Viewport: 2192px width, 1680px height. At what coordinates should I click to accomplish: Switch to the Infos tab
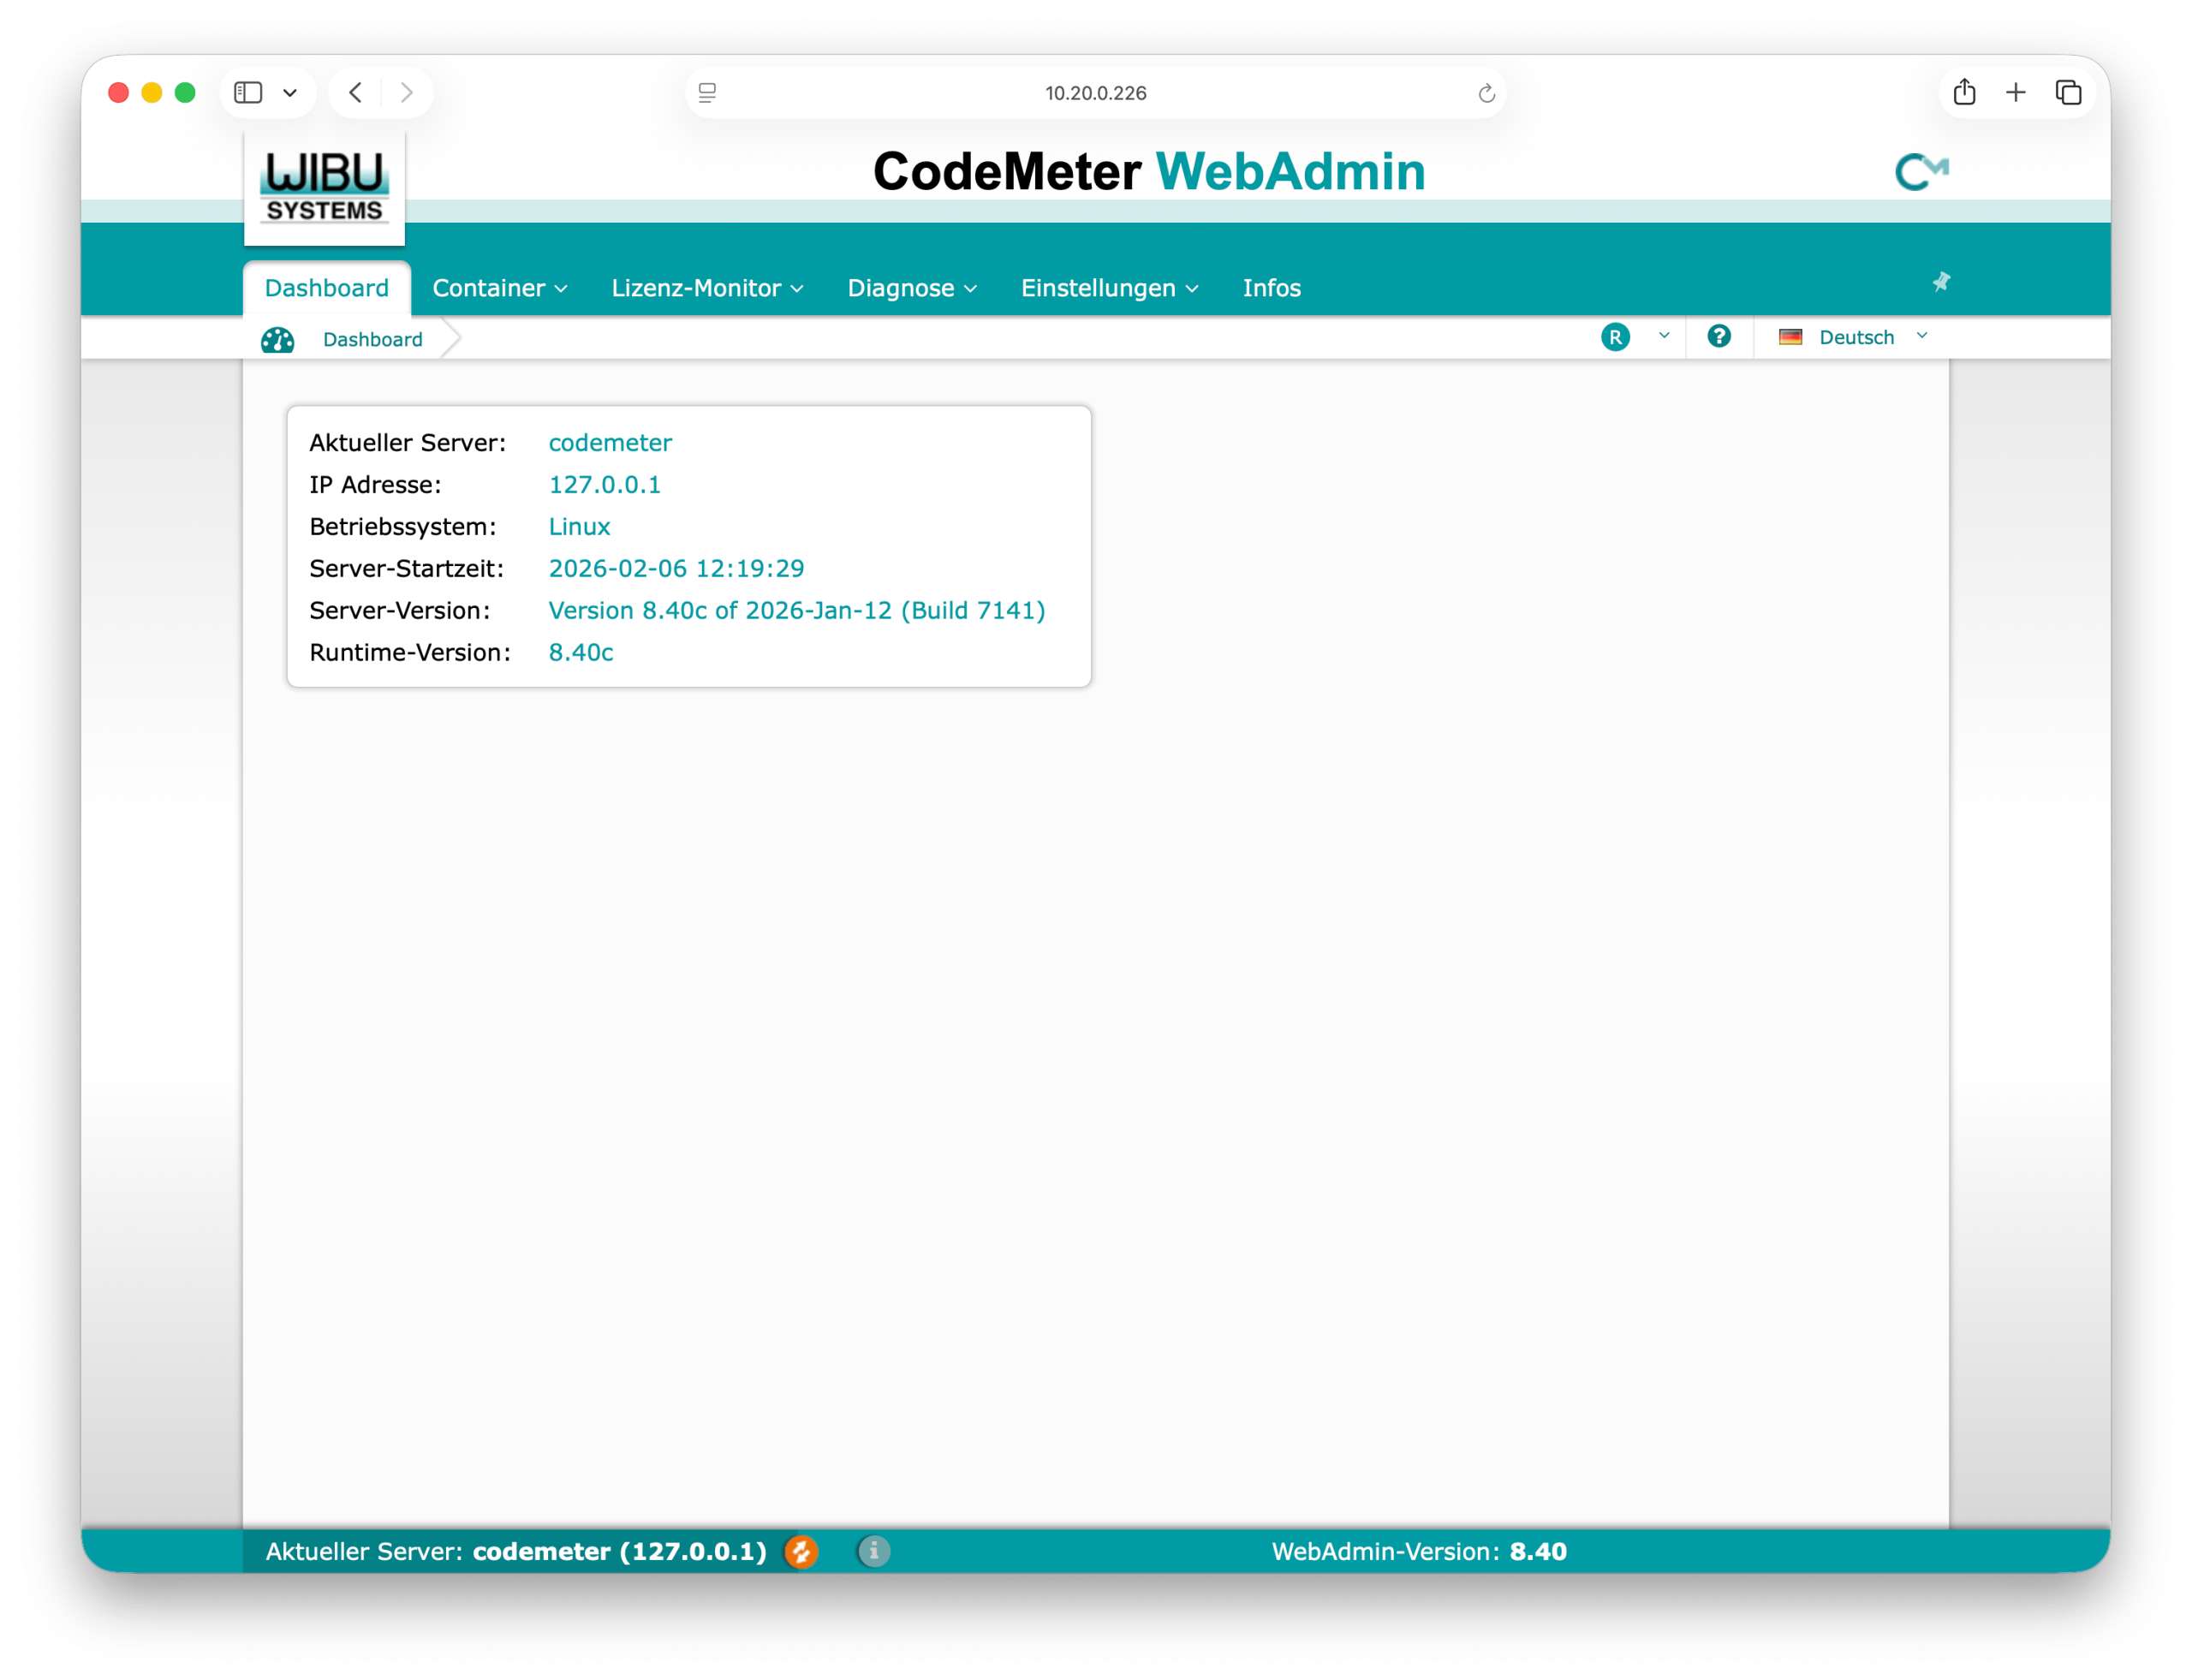(1271, 288)
